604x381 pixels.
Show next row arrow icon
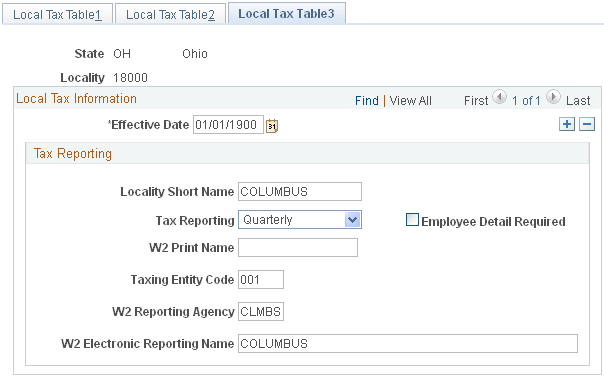pyautogui.click(x=553, y=97)
